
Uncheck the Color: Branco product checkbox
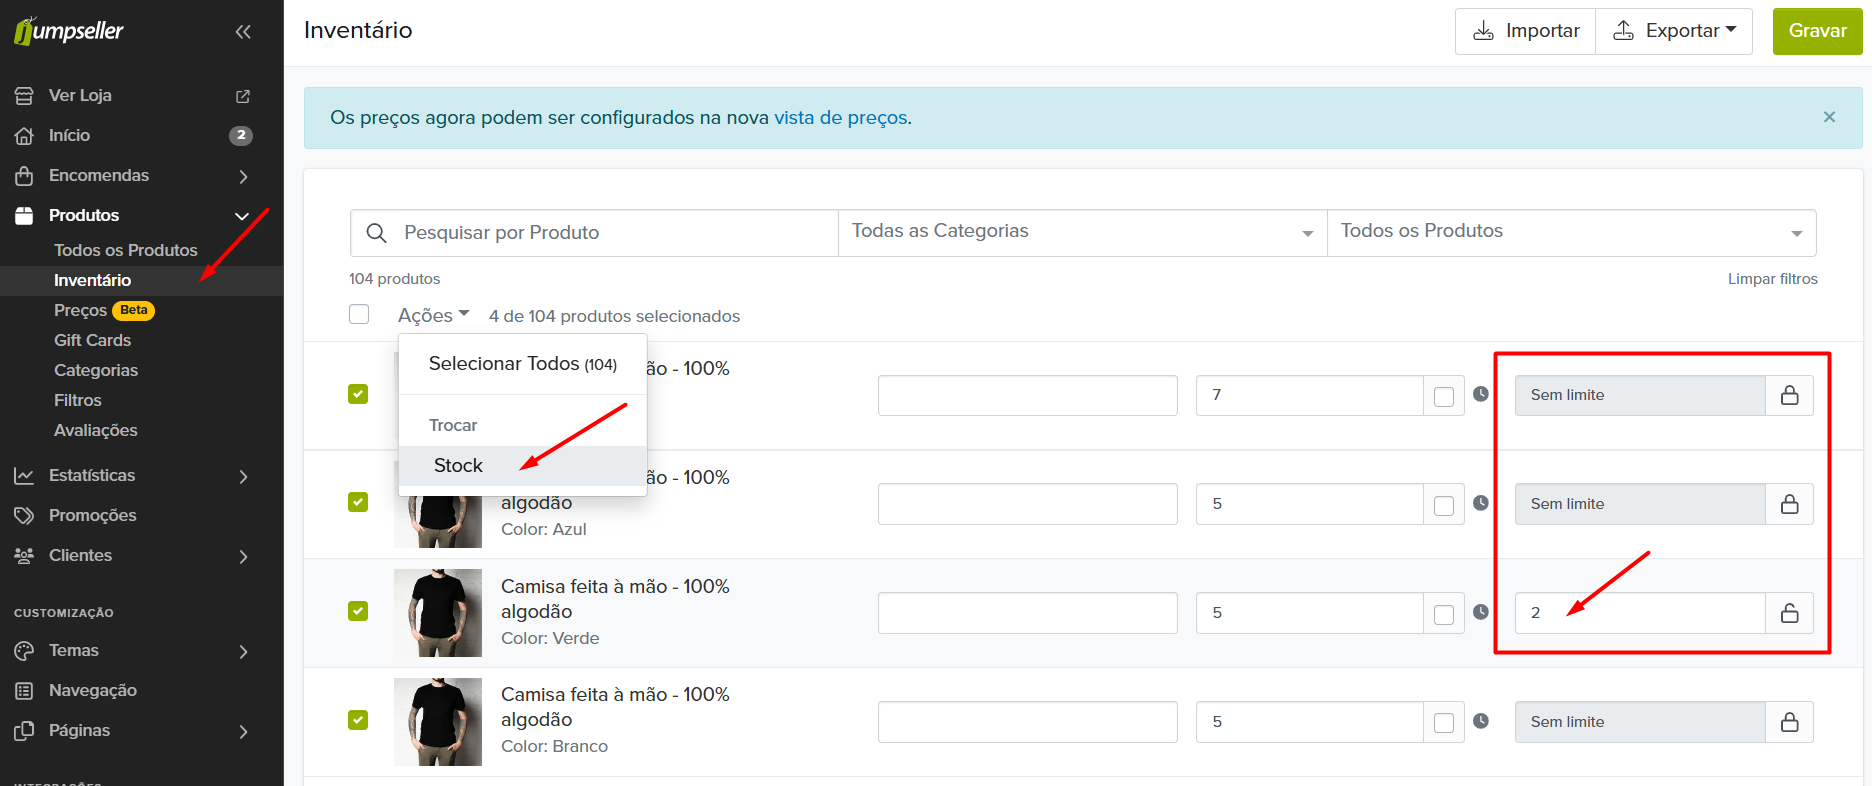coord(358,720)
